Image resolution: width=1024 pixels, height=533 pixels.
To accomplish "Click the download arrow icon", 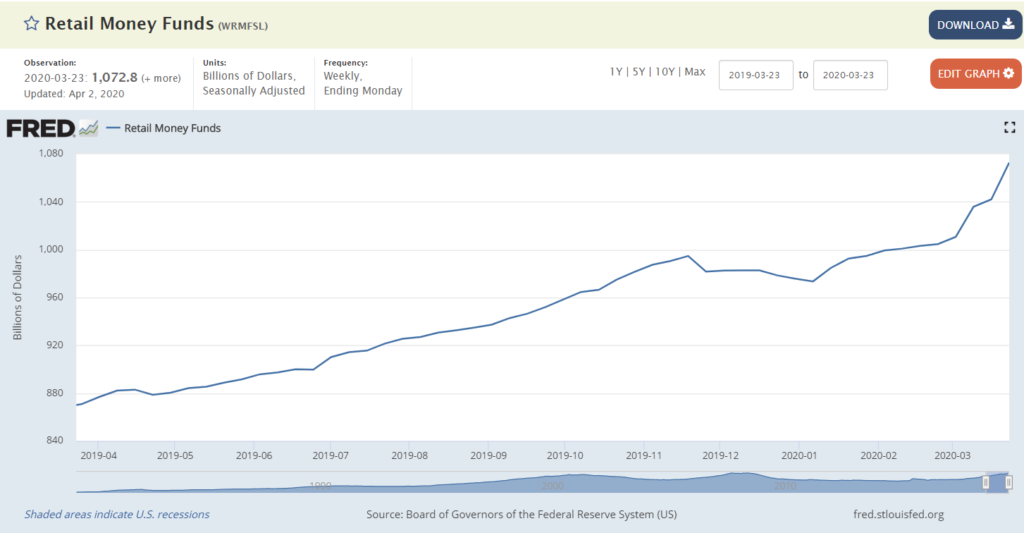I will [1007, 25].
